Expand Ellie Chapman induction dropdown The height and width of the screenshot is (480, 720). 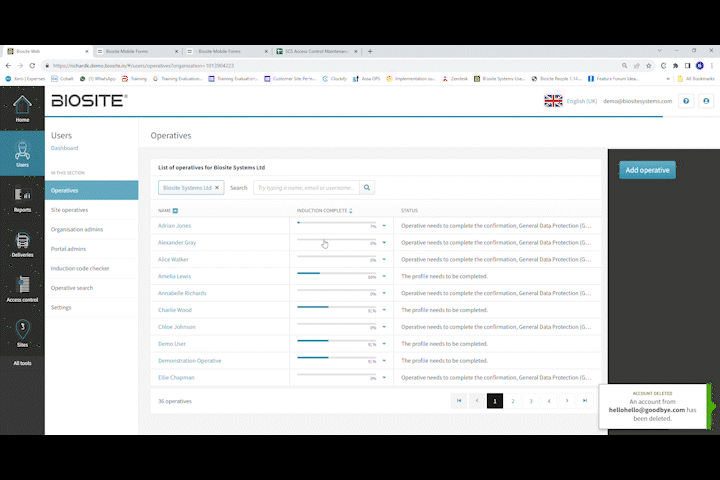pyautogui.click(x=384, y=378)
